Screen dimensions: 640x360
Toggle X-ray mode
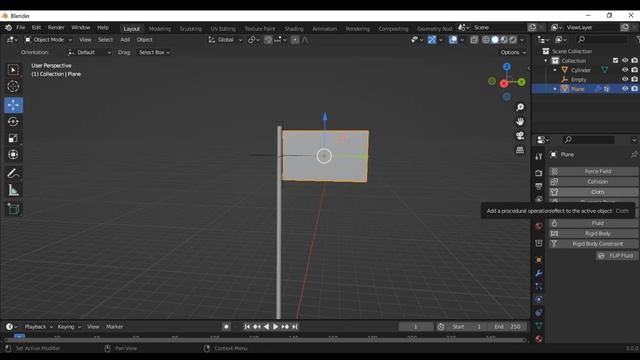[474, 40]
